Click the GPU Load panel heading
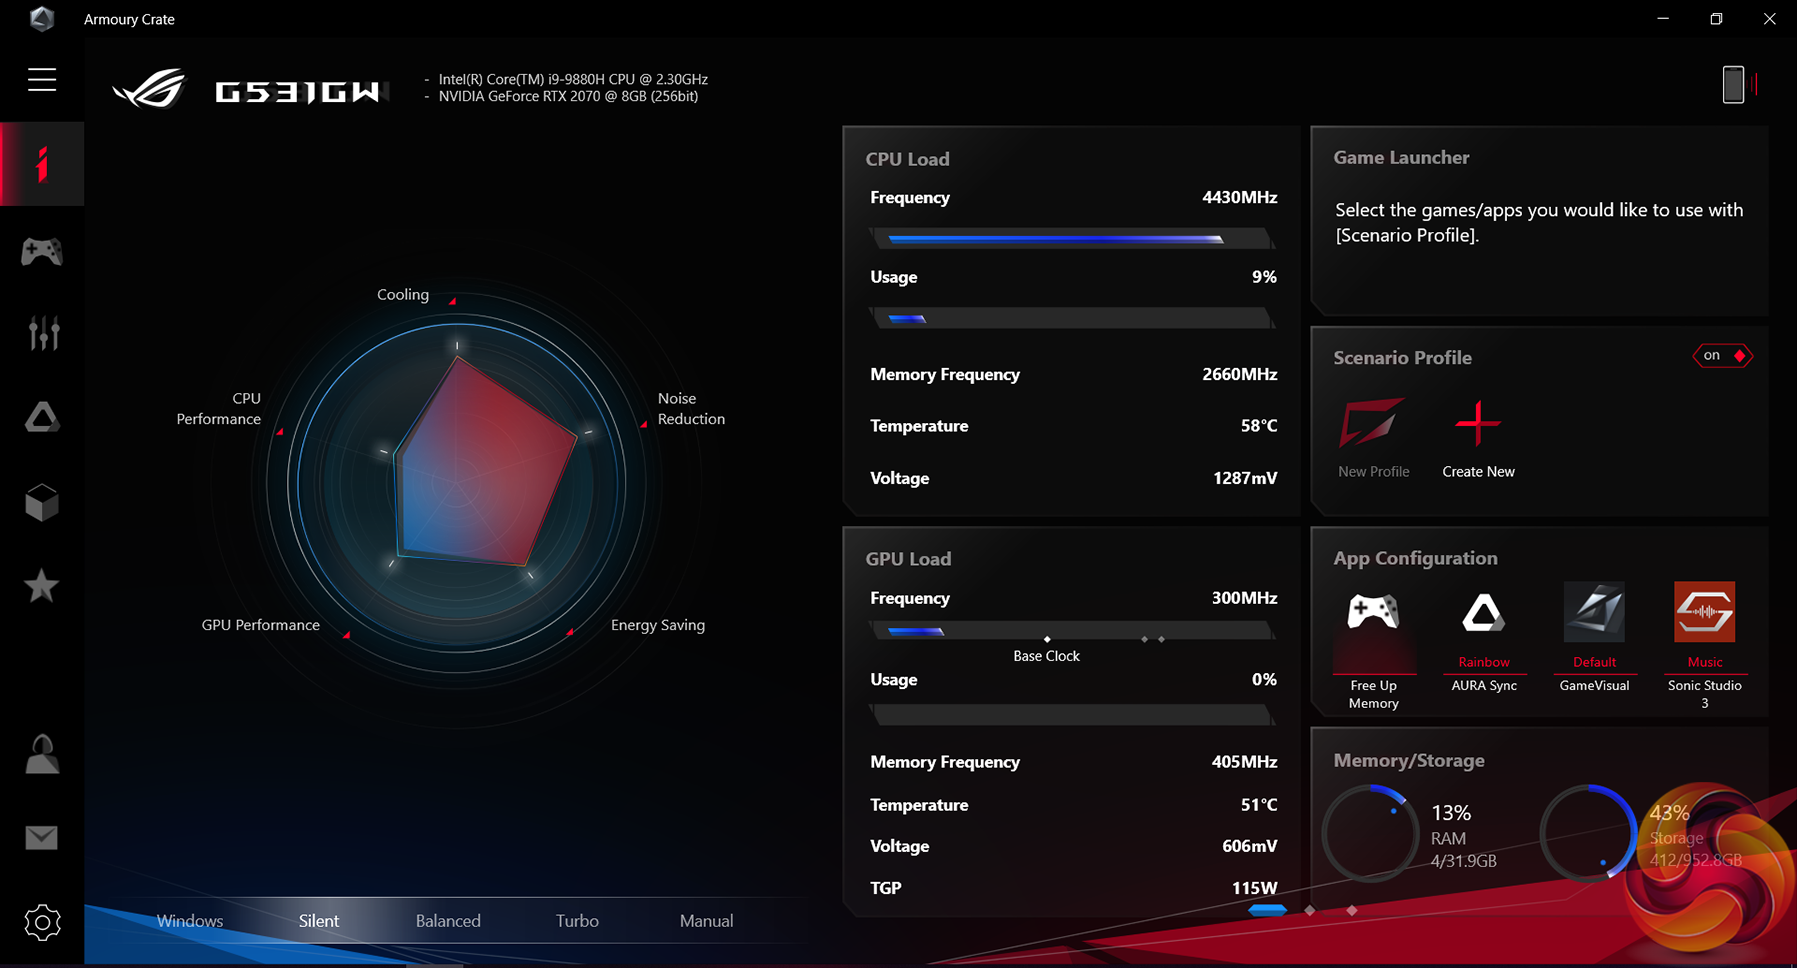Screen dimensions: 1797x968 908,559
